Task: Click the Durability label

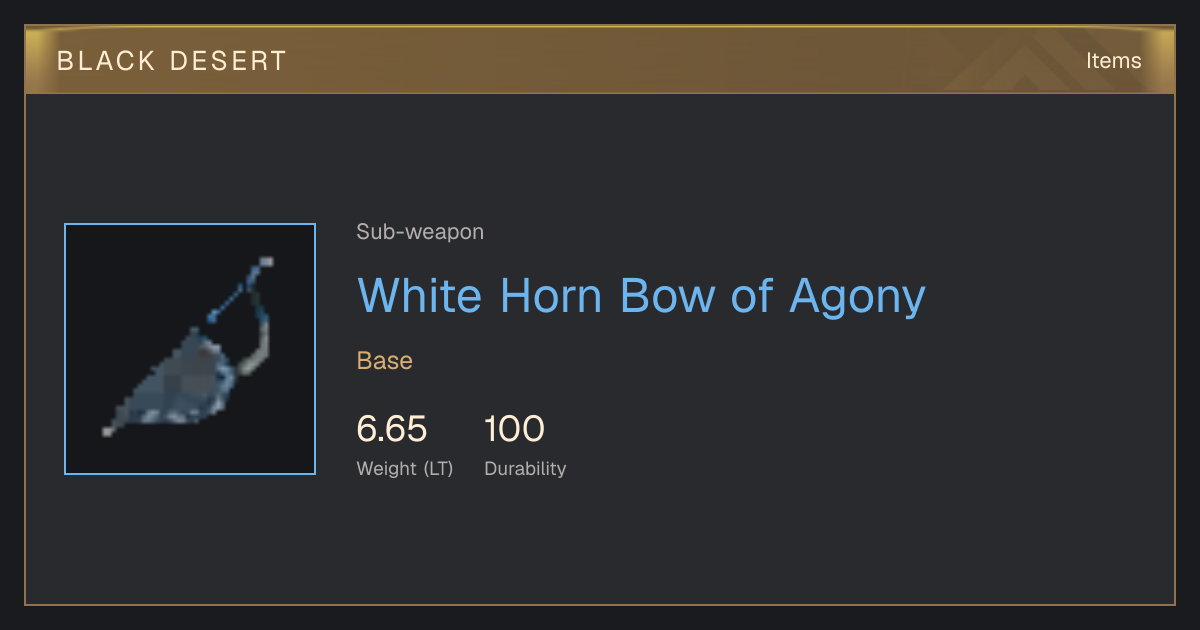Action: pyautogui.click(x=525, y=468)
